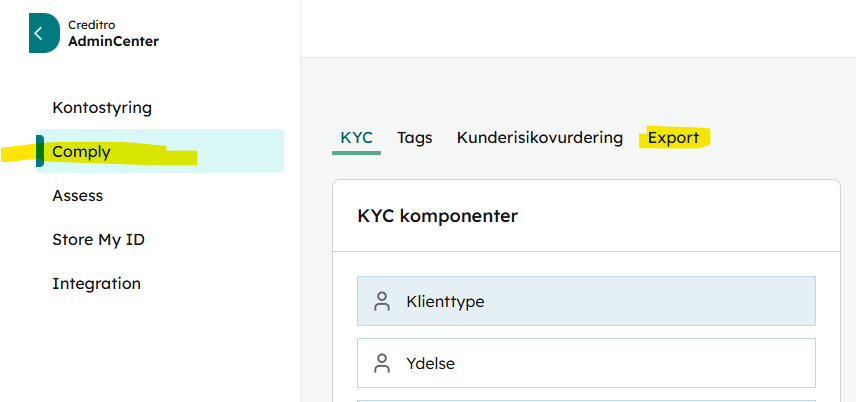Open Store My ID section
Image resolution: width=856 pixels, height=402 pixels.
point(98,239)
